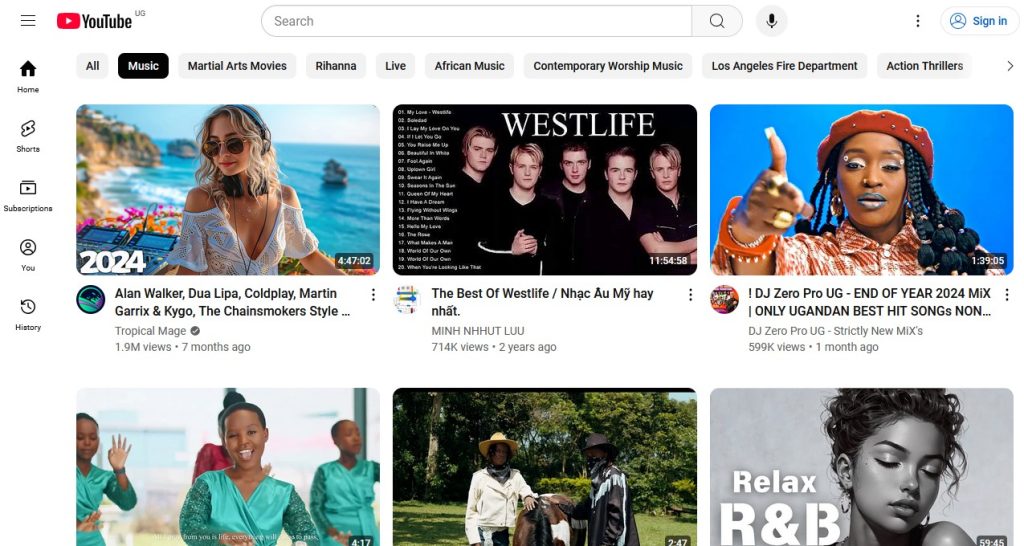Click the search magnifier button
The width and height of the screenshot is (1024, 546).
717,21
